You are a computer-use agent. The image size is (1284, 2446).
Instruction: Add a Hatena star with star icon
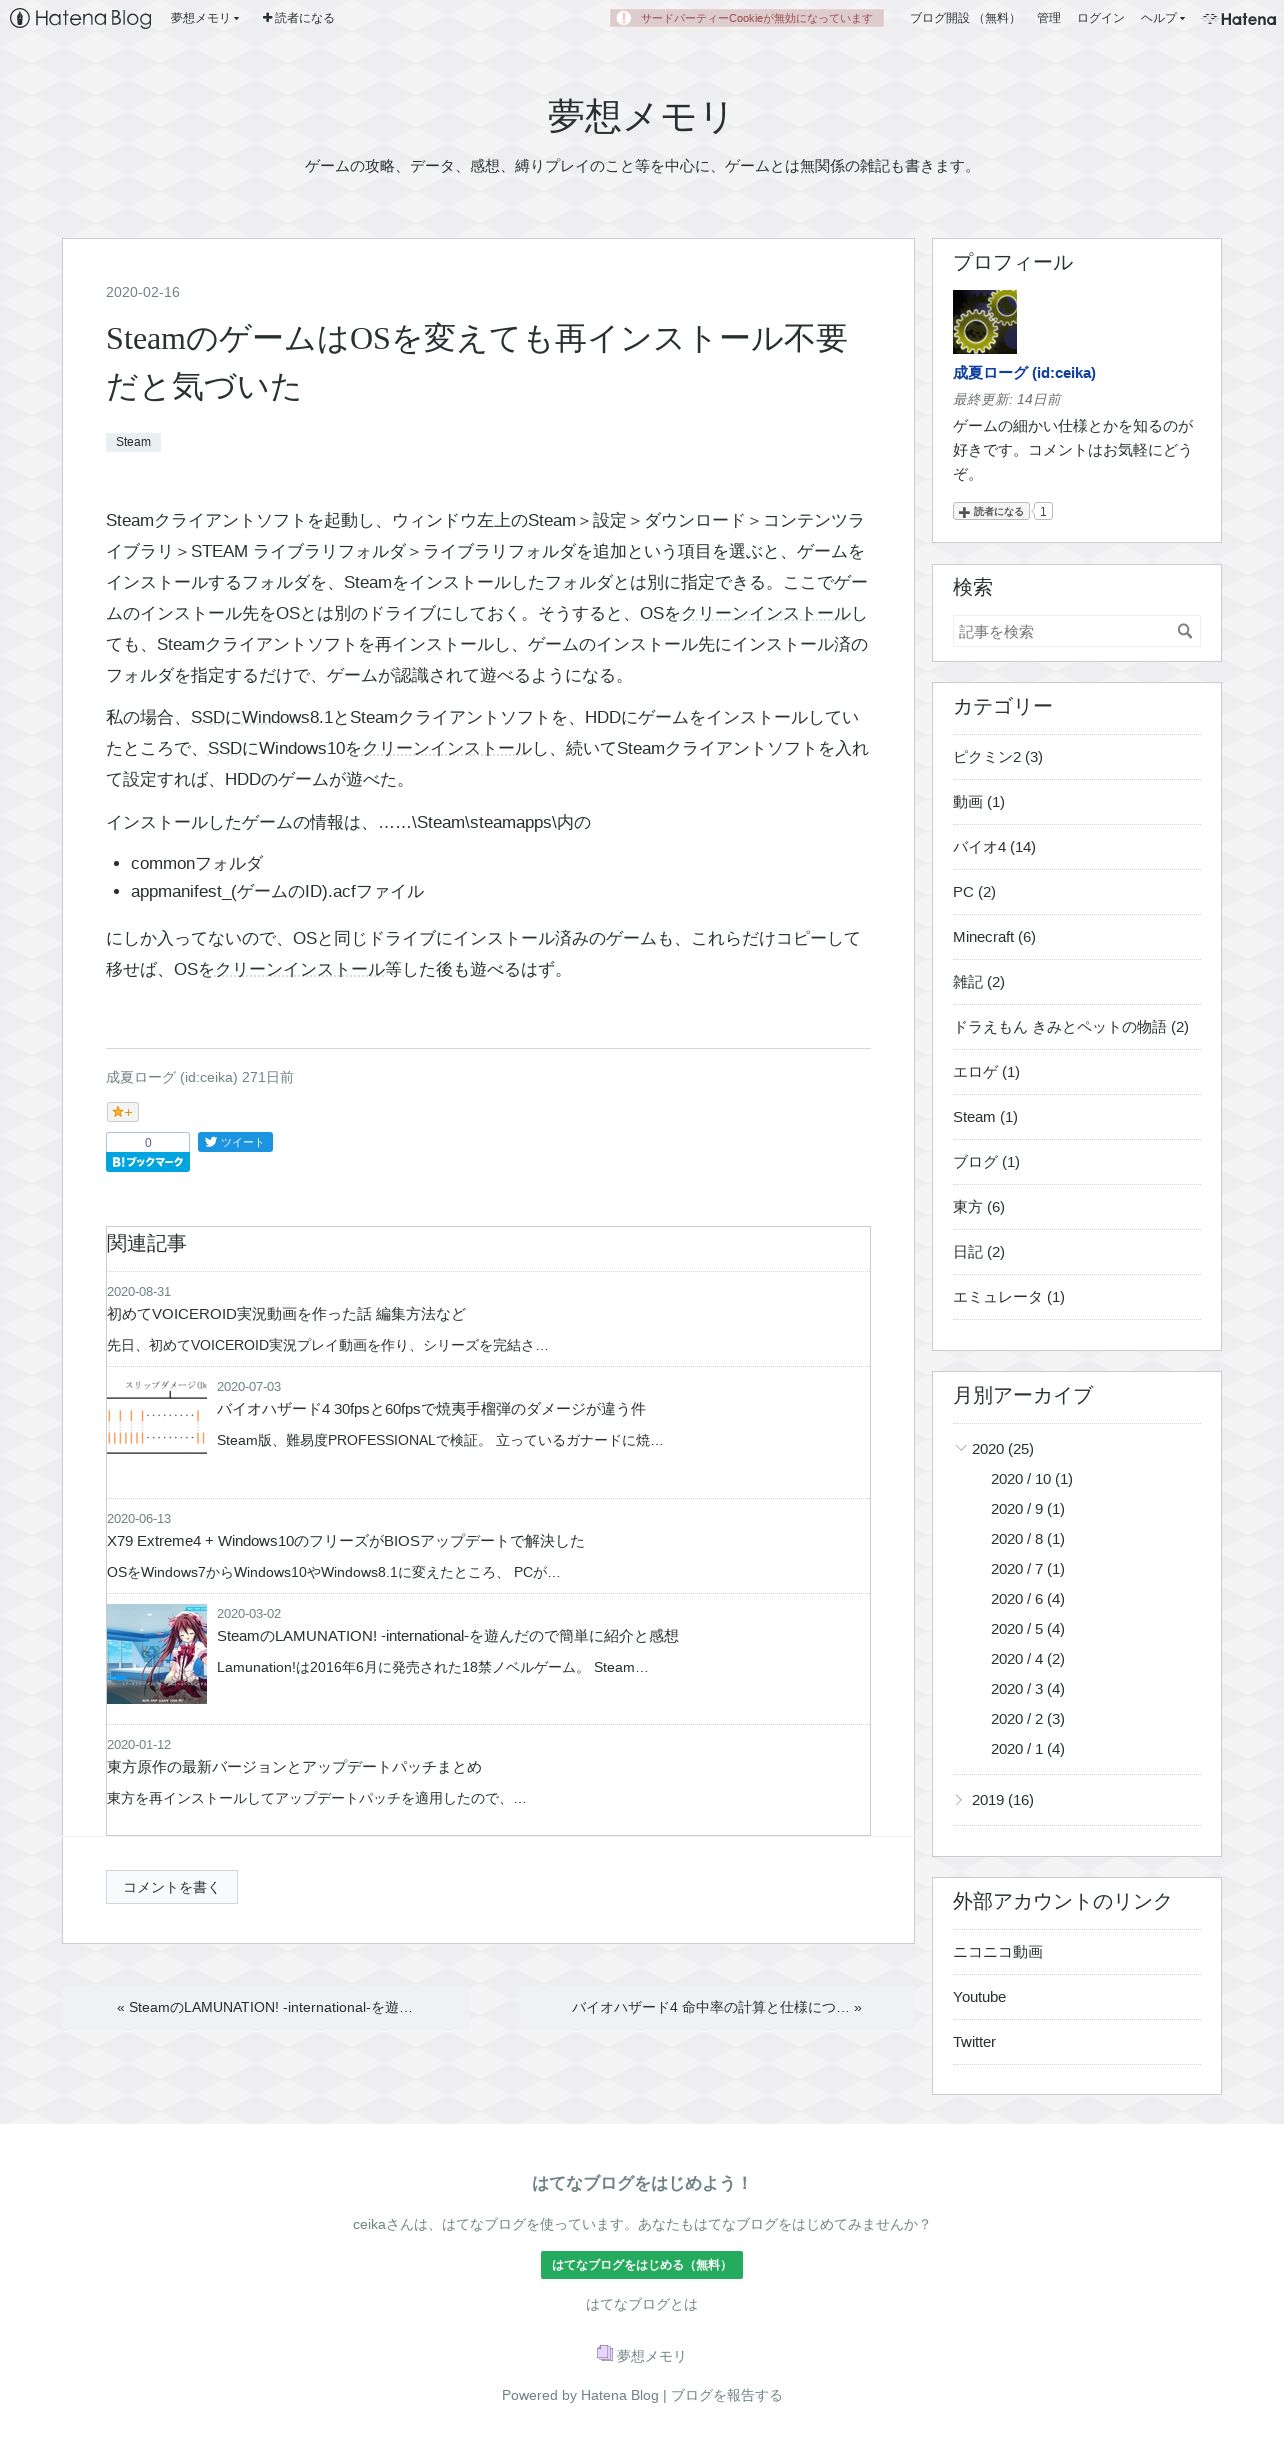coord(123,1112)
